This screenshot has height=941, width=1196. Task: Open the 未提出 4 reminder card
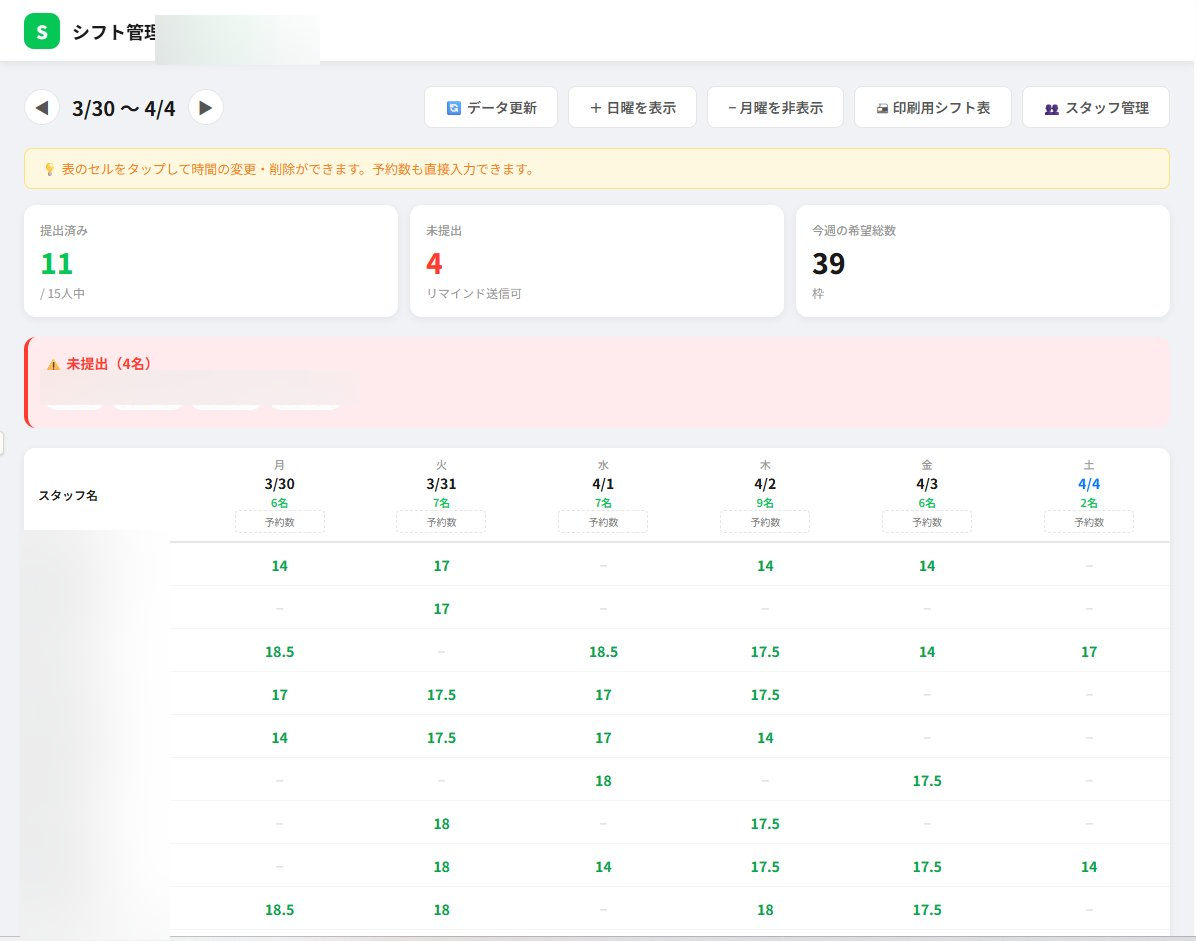coord(596,261)
